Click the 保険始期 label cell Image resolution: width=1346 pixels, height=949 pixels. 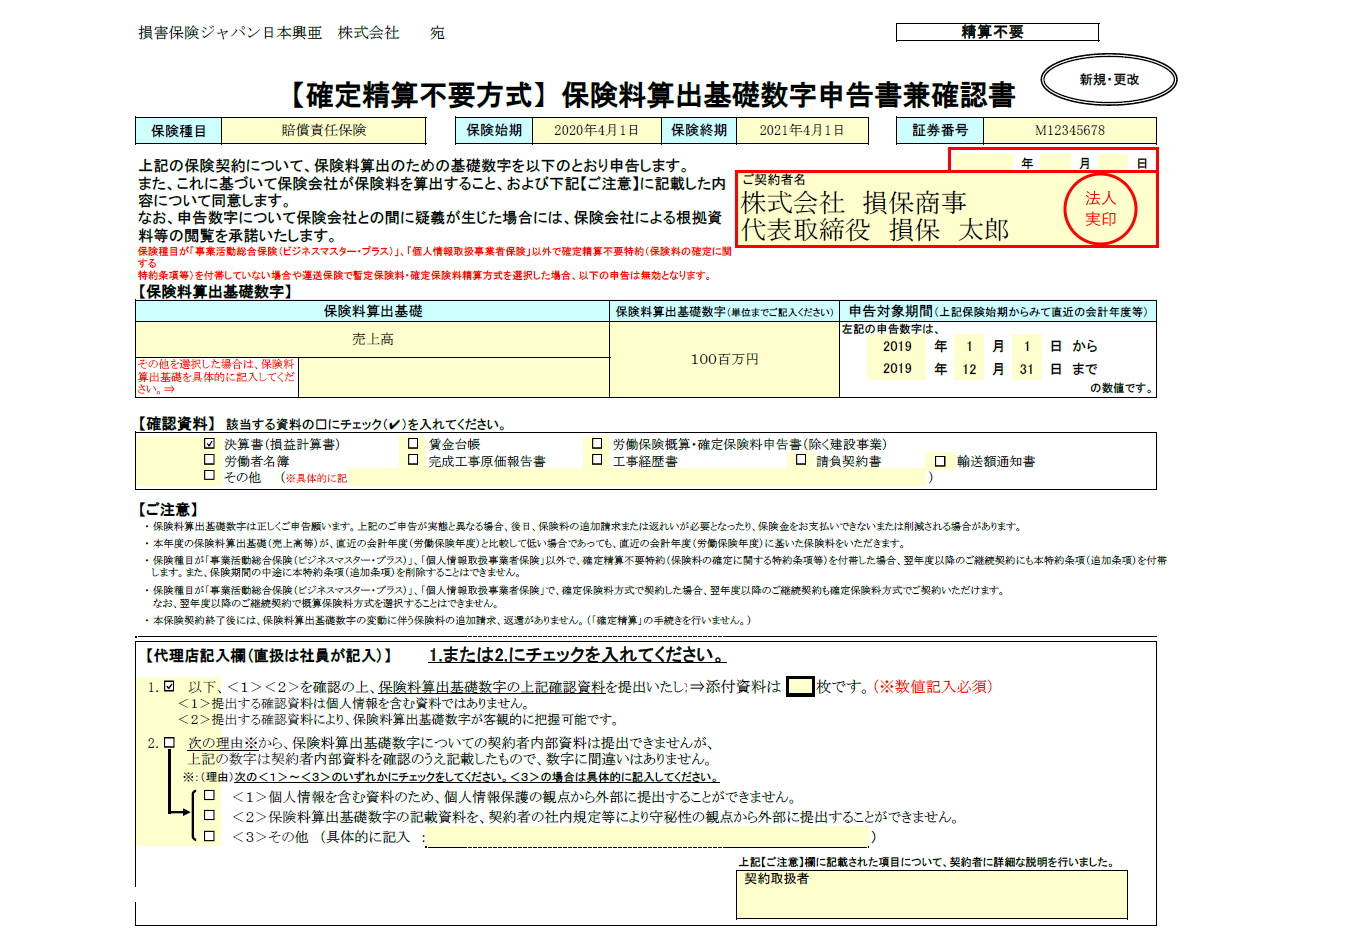tap(494, 131)
